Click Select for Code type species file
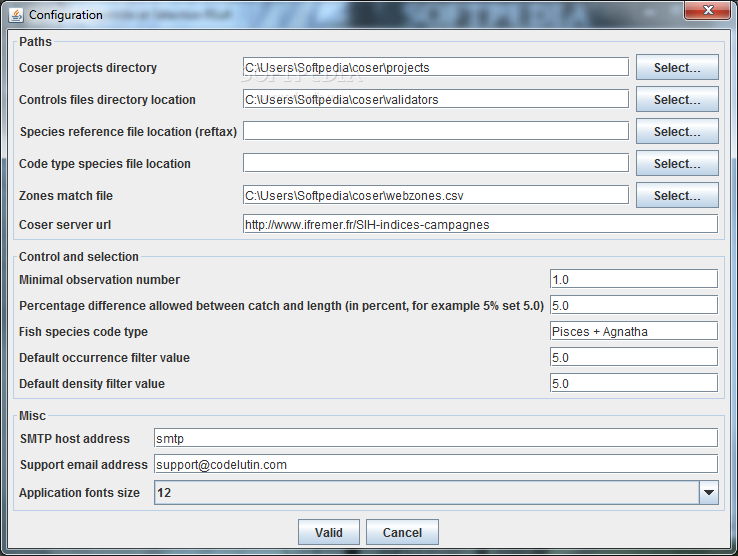 pos(677,163)
